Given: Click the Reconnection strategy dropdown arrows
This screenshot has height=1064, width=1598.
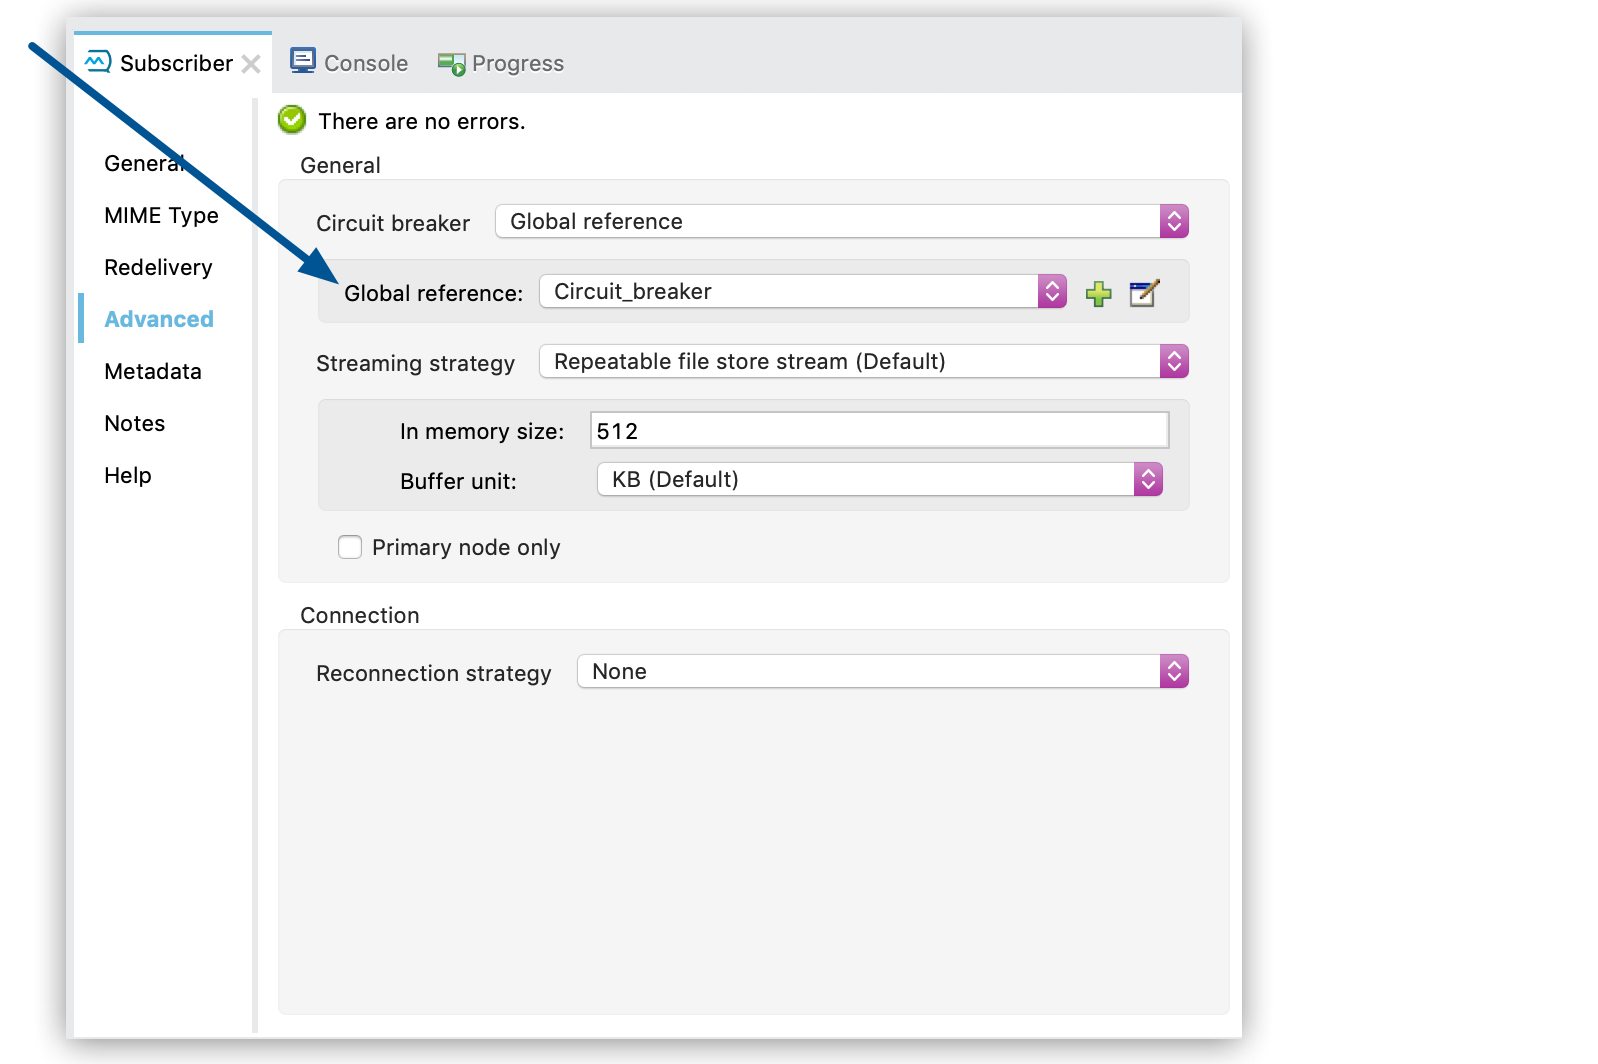Looking at the screenshot, I should click(1173, 671).
